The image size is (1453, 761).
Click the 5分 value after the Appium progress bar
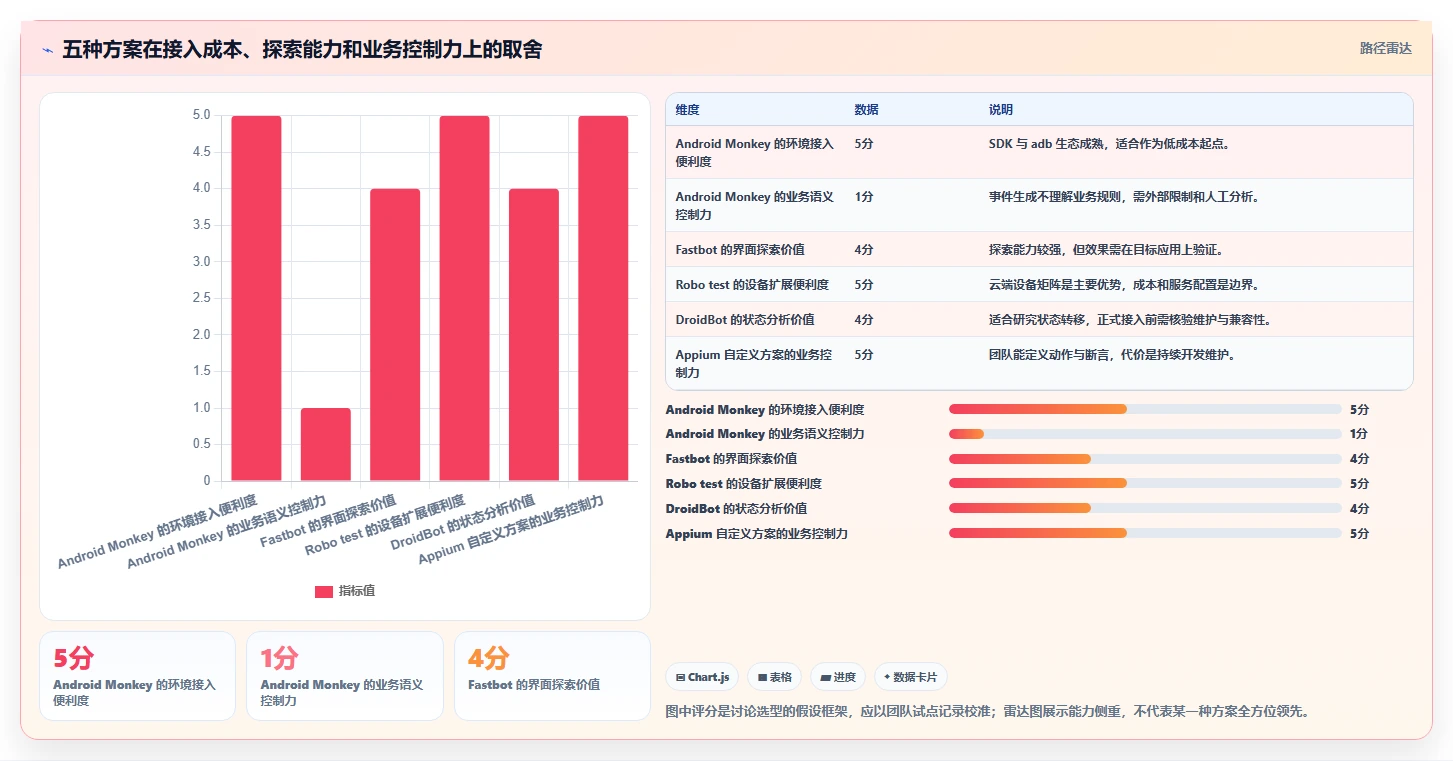tap(1359, 534)
